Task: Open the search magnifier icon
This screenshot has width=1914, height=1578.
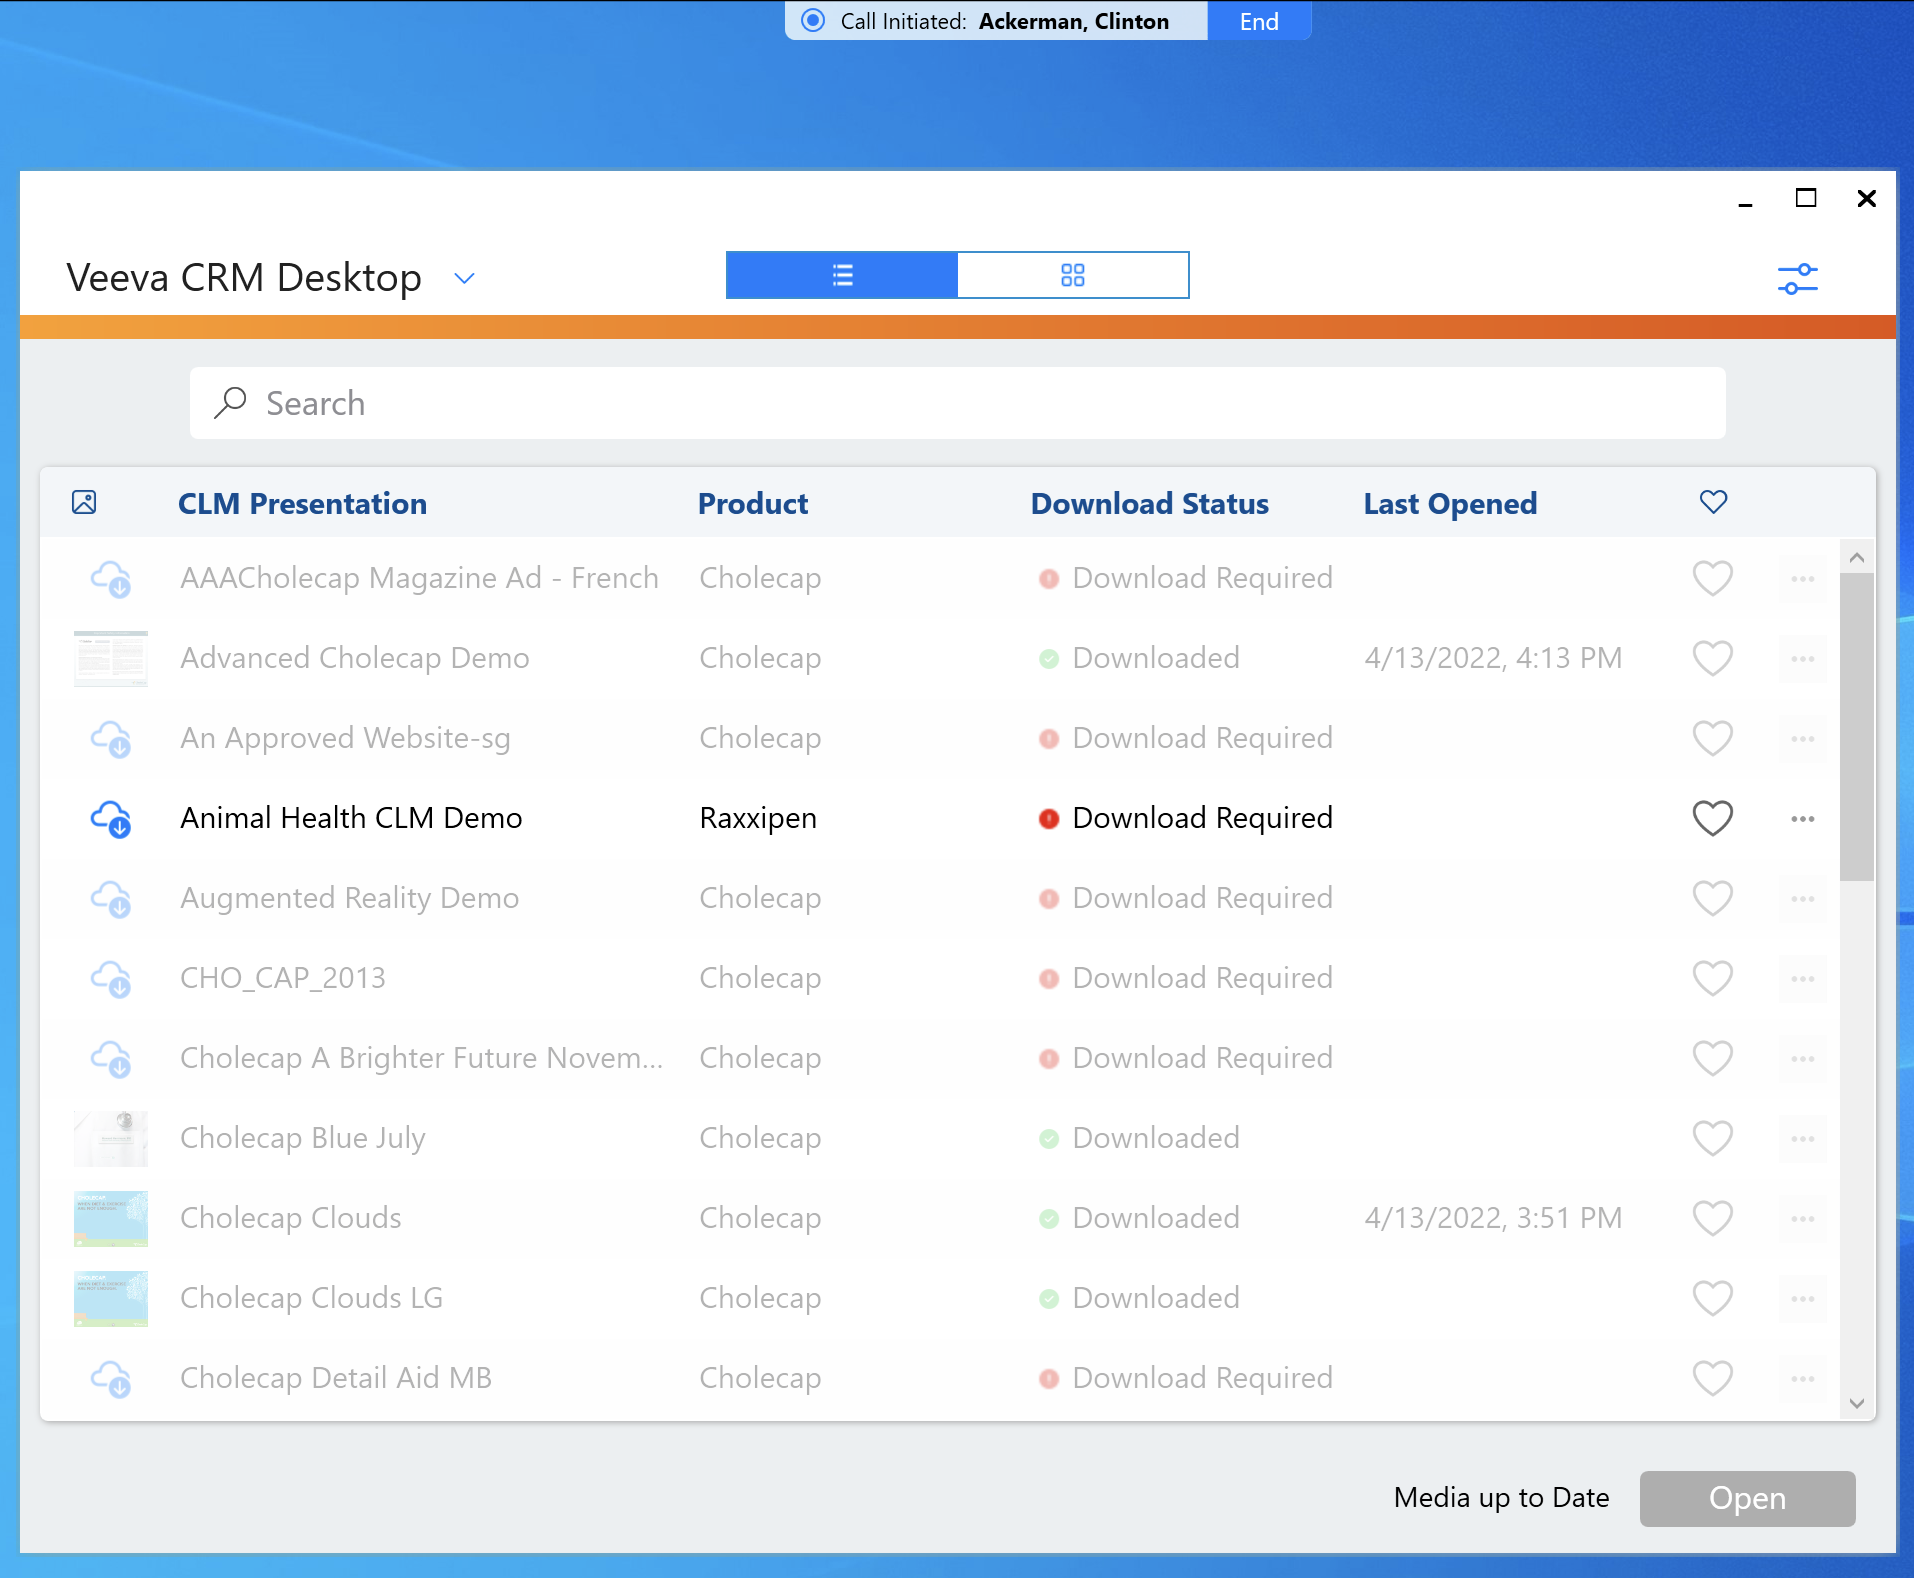Action: pyautogui.click(x=231, y=403)
